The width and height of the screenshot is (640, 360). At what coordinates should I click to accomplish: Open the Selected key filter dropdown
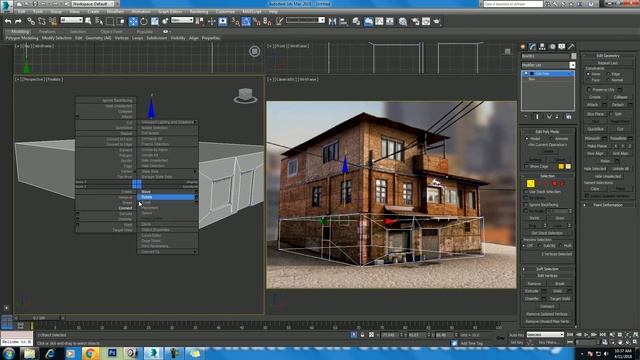545,335
